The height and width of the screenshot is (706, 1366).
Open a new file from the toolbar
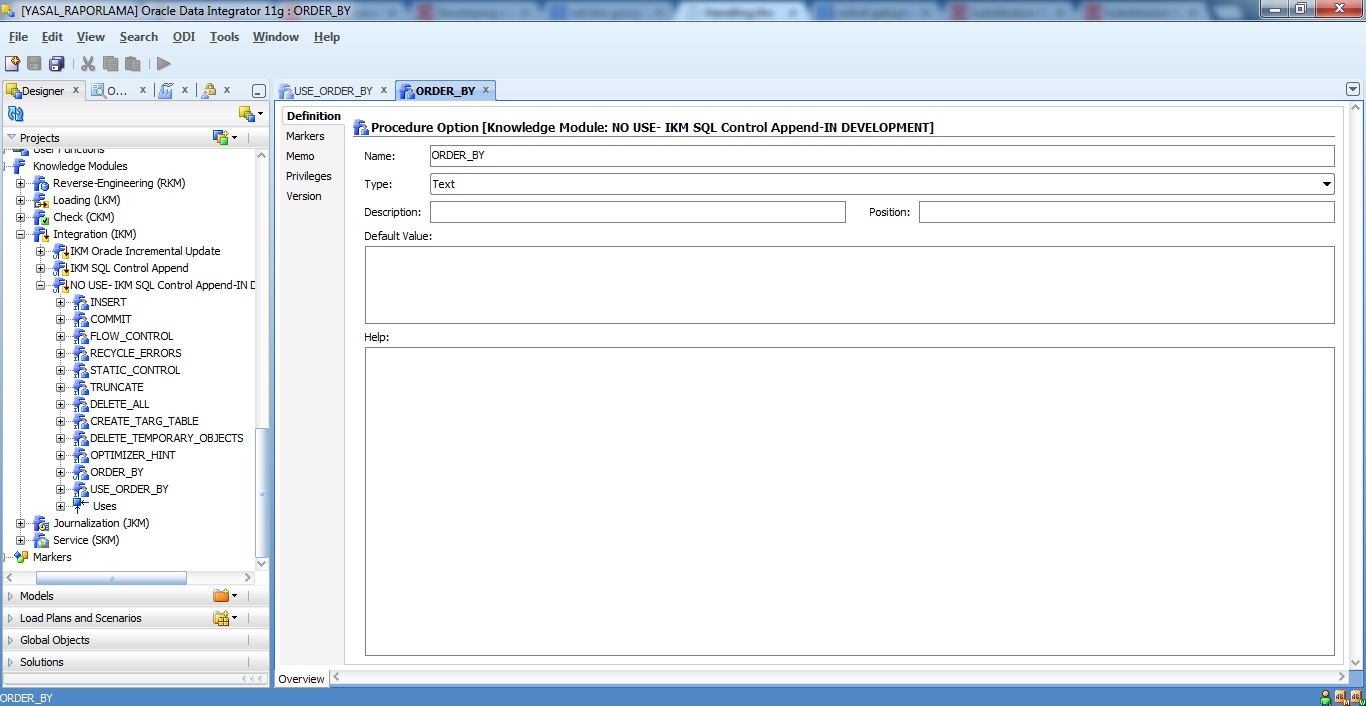click(14, 62)
